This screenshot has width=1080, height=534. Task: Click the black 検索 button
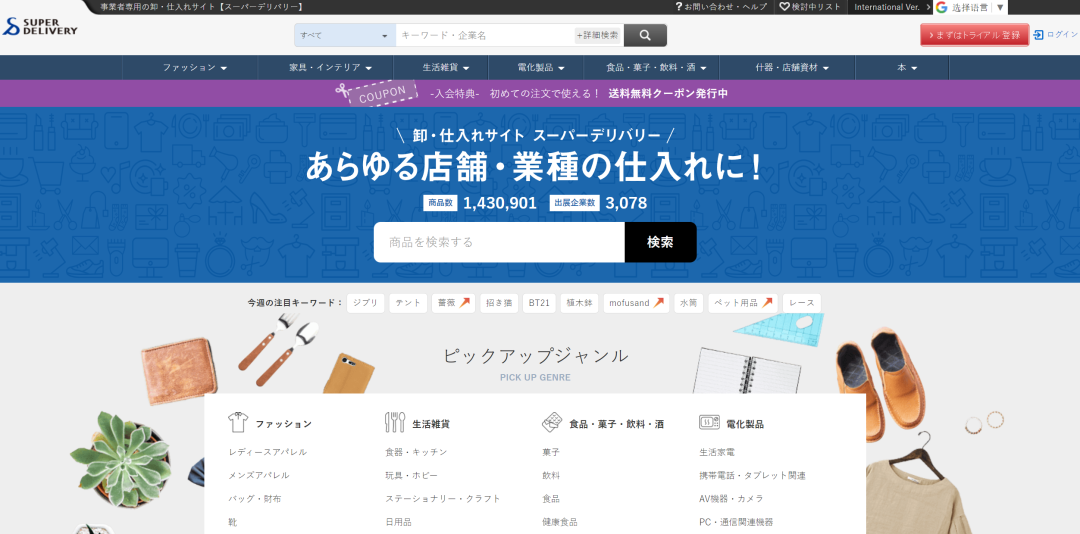point(660,242)
